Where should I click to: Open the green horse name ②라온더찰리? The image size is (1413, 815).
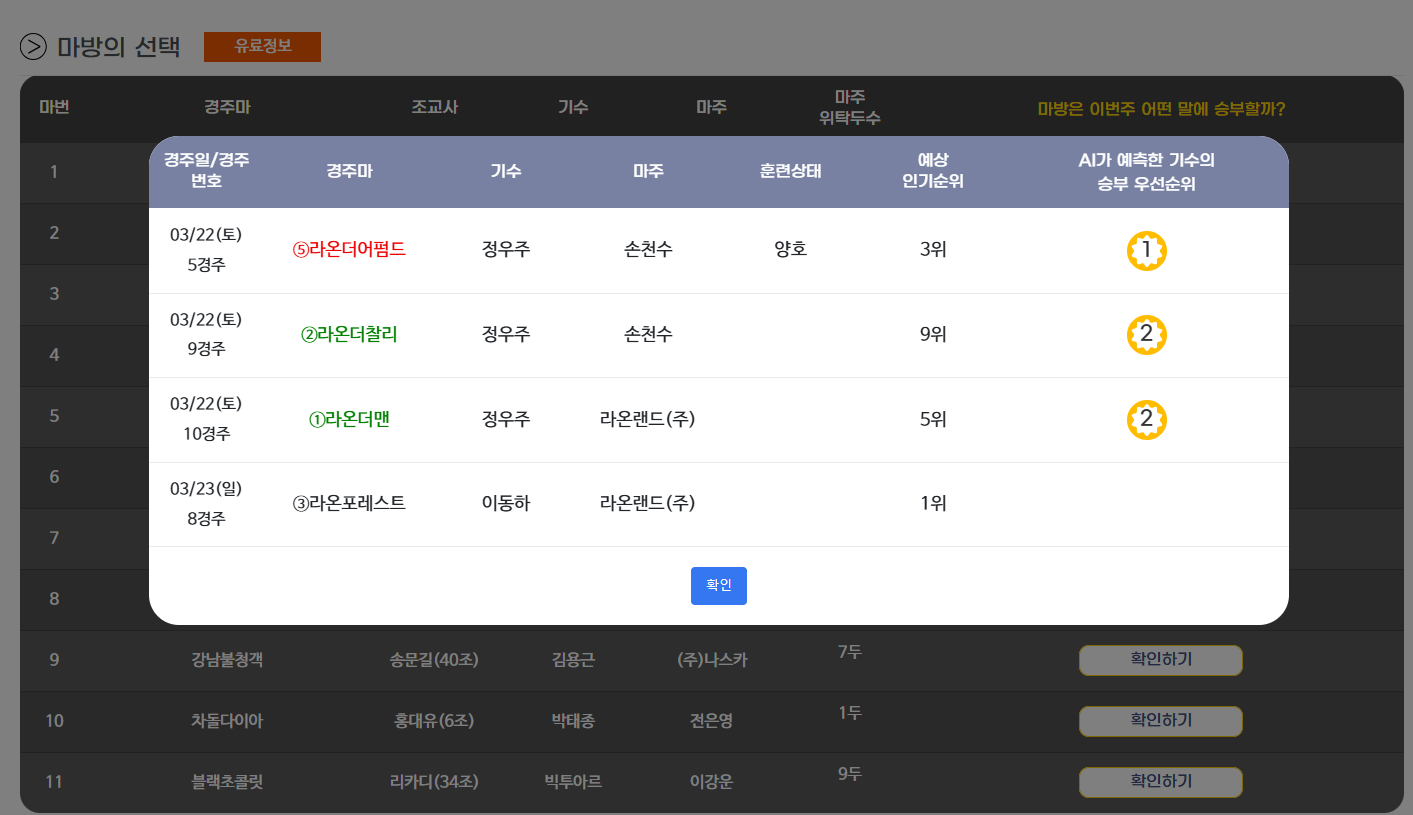click(349, 335)
